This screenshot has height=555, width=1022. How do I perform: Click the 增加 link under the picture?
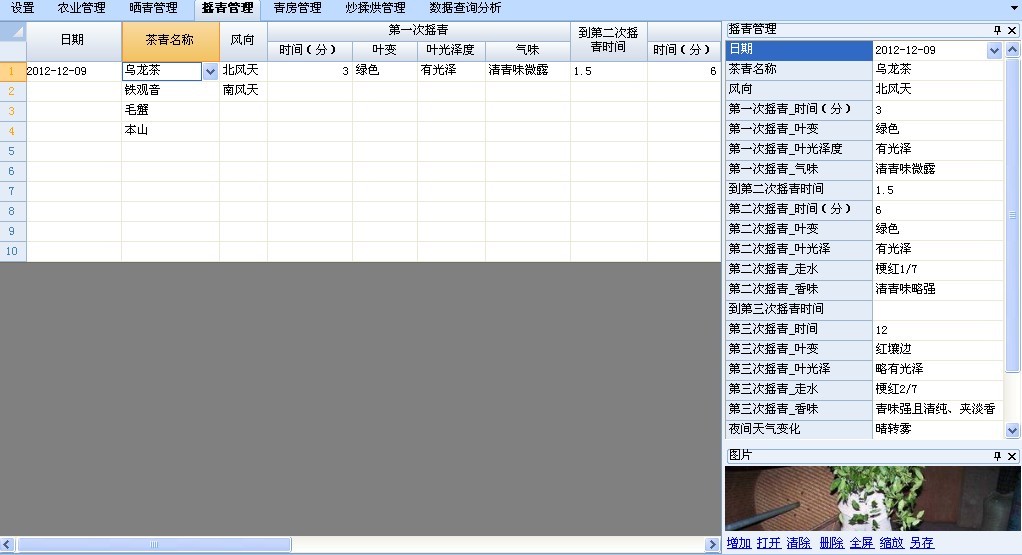738,543
